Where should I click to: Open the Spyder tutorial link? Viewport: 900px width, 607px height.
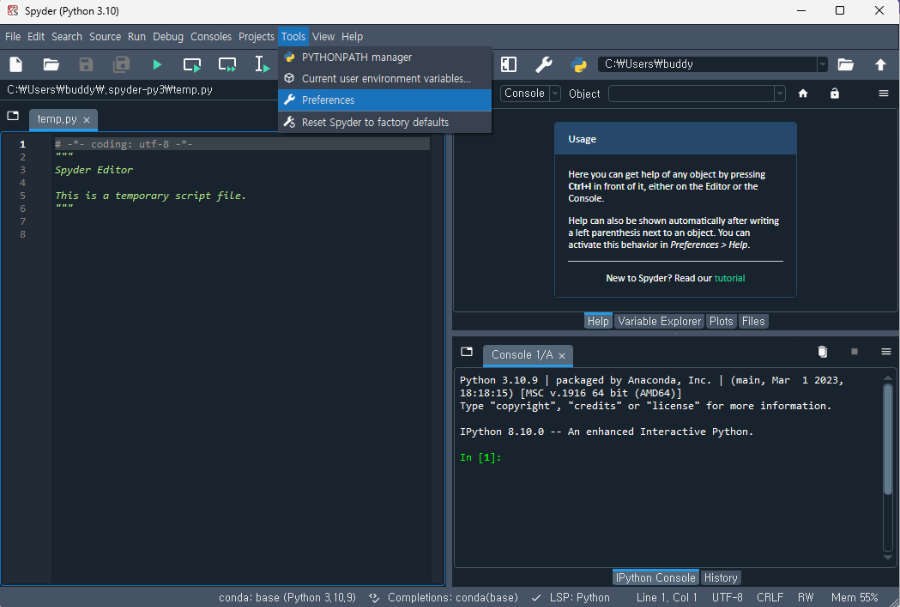tap(730, 278)
